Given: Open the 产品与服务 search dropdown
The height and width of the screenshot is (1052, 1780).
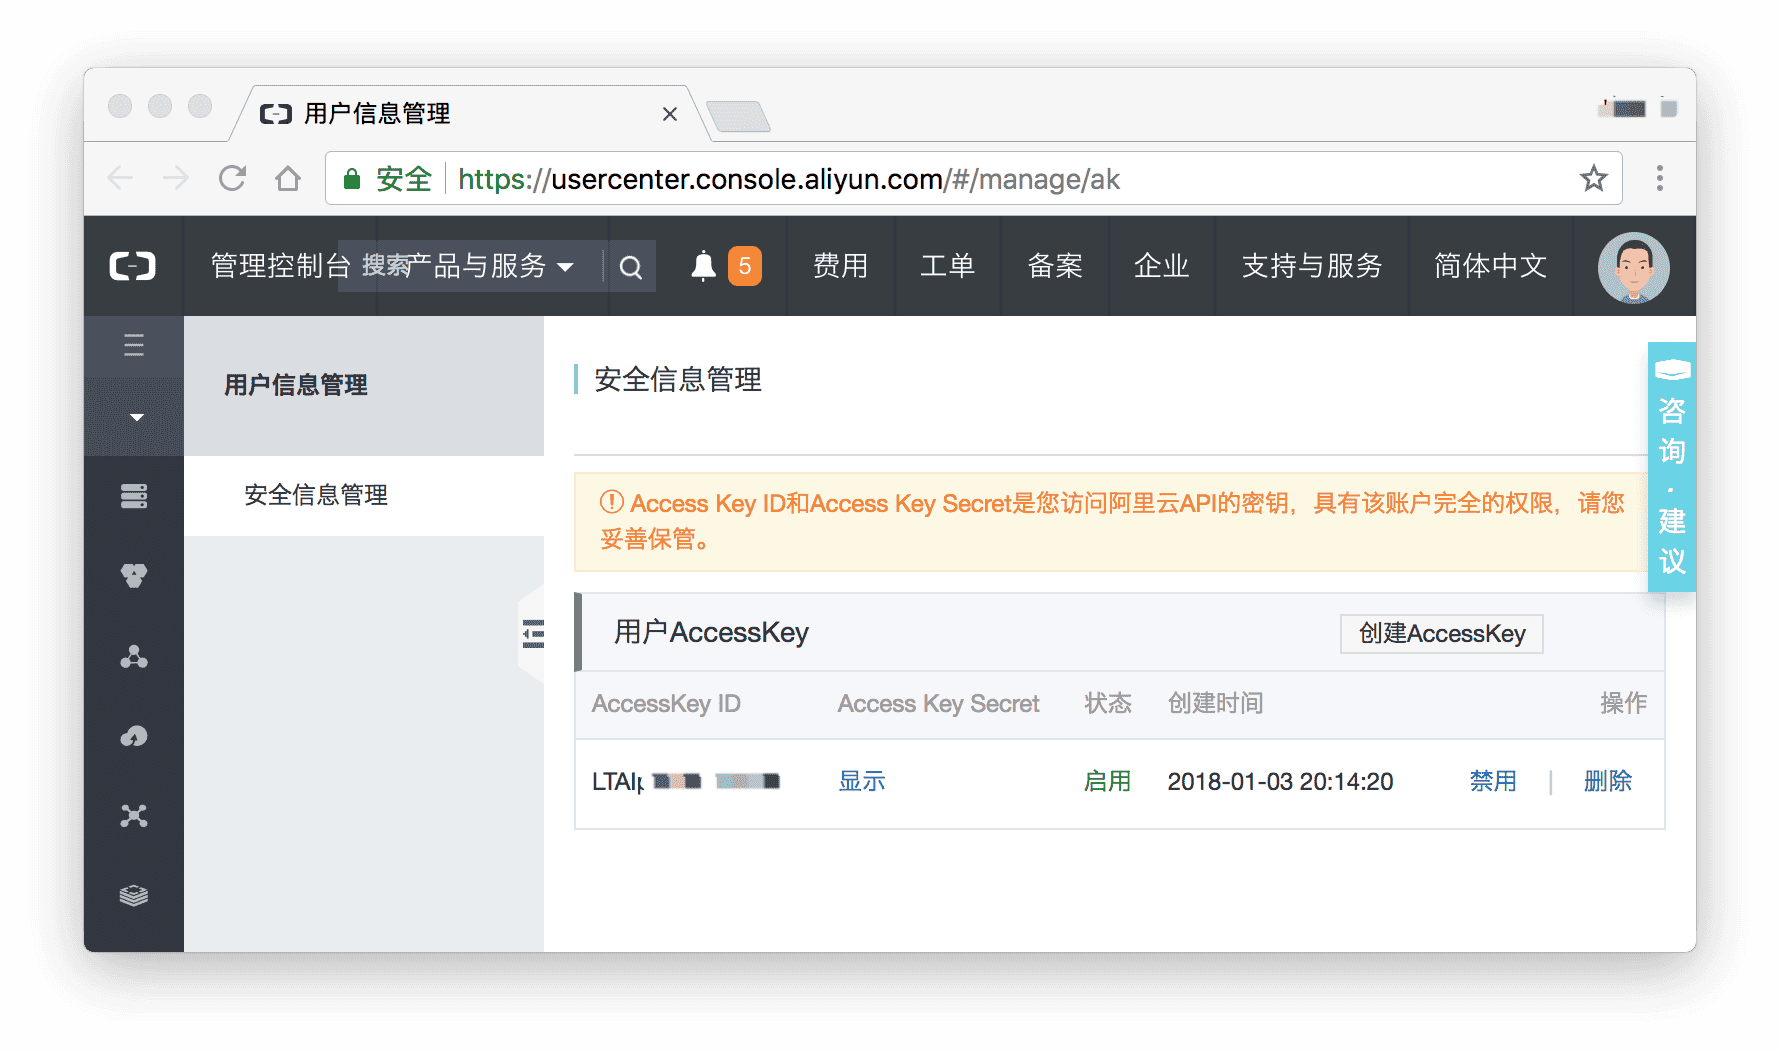Looking at the screenshot, I should click(468, 266).
